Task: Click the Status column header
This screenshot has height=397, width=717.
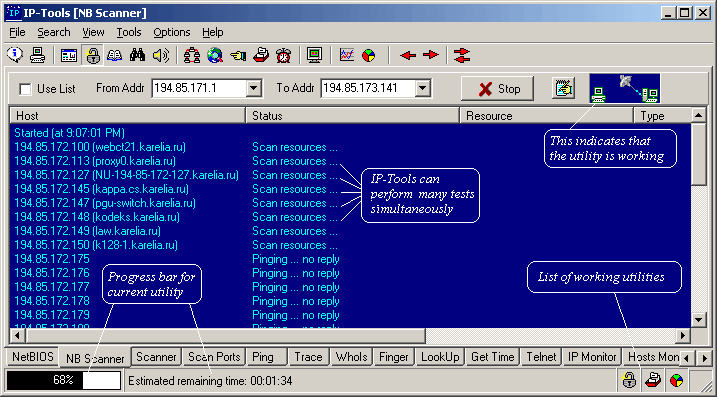Action: coord(352,116)
